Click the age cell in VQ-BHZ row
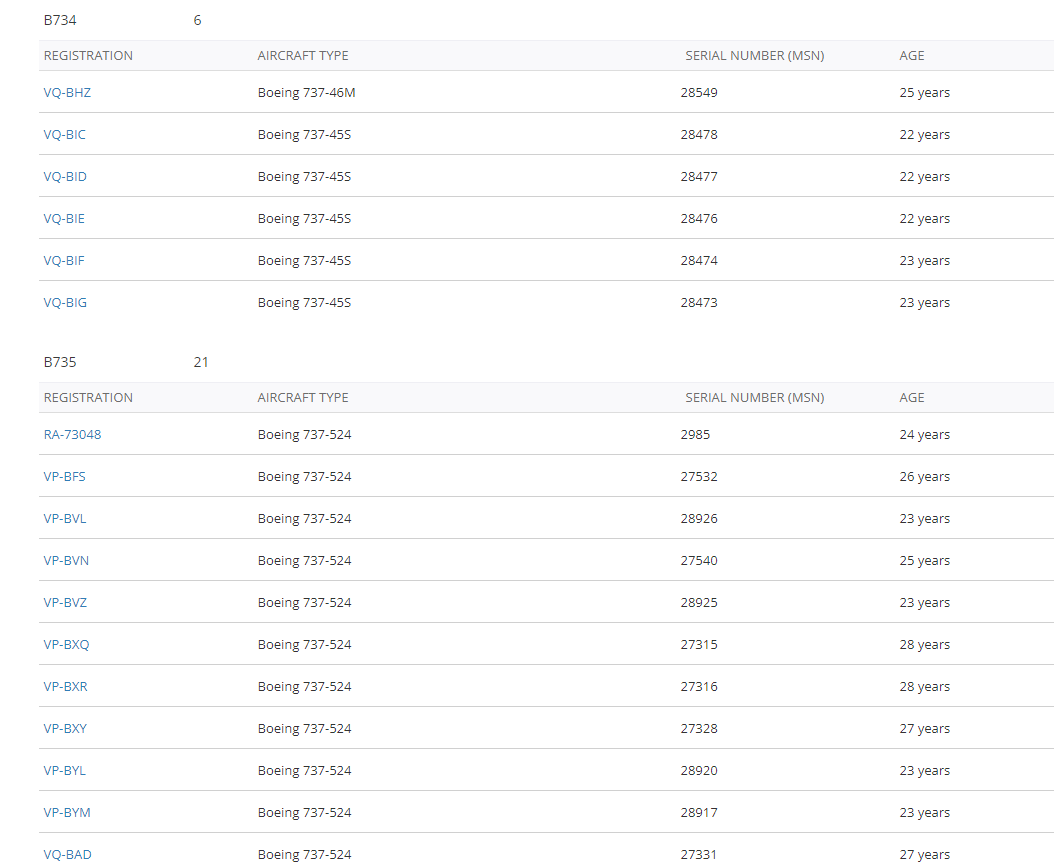 click(925, 93)
